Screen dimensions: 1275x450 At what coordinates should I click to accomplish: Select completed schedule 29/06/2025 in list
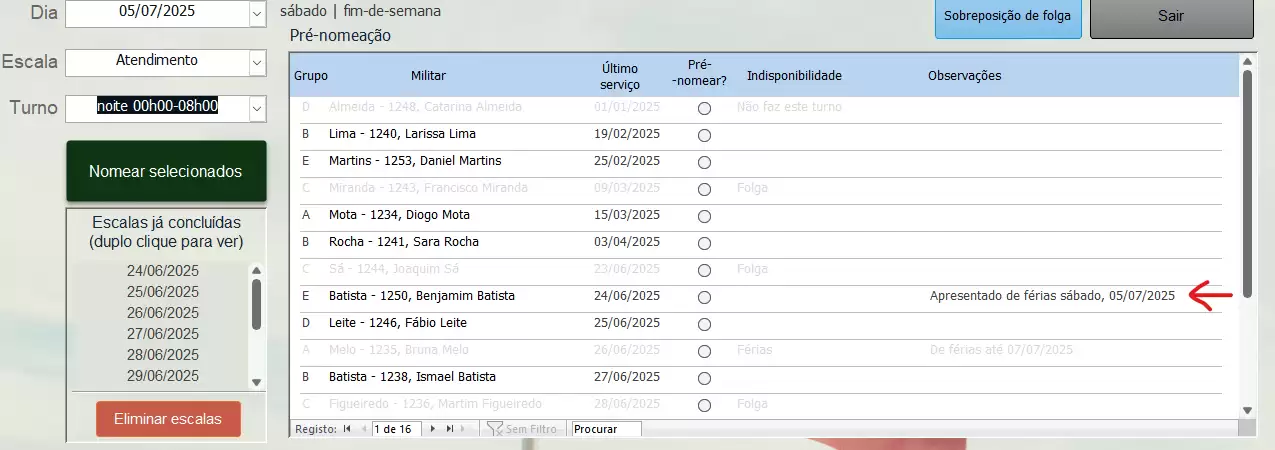click(161, 376)
